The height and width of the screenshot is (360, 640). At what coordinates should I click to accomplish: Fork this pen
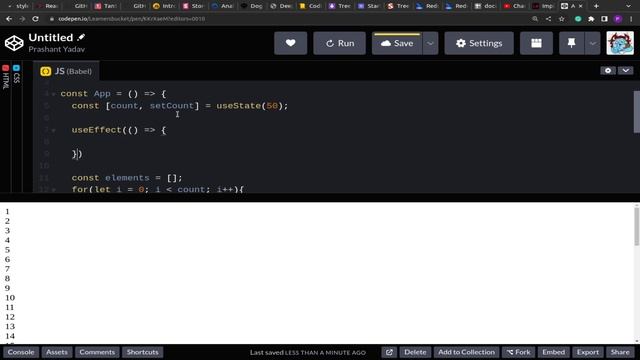coord(519,352)
